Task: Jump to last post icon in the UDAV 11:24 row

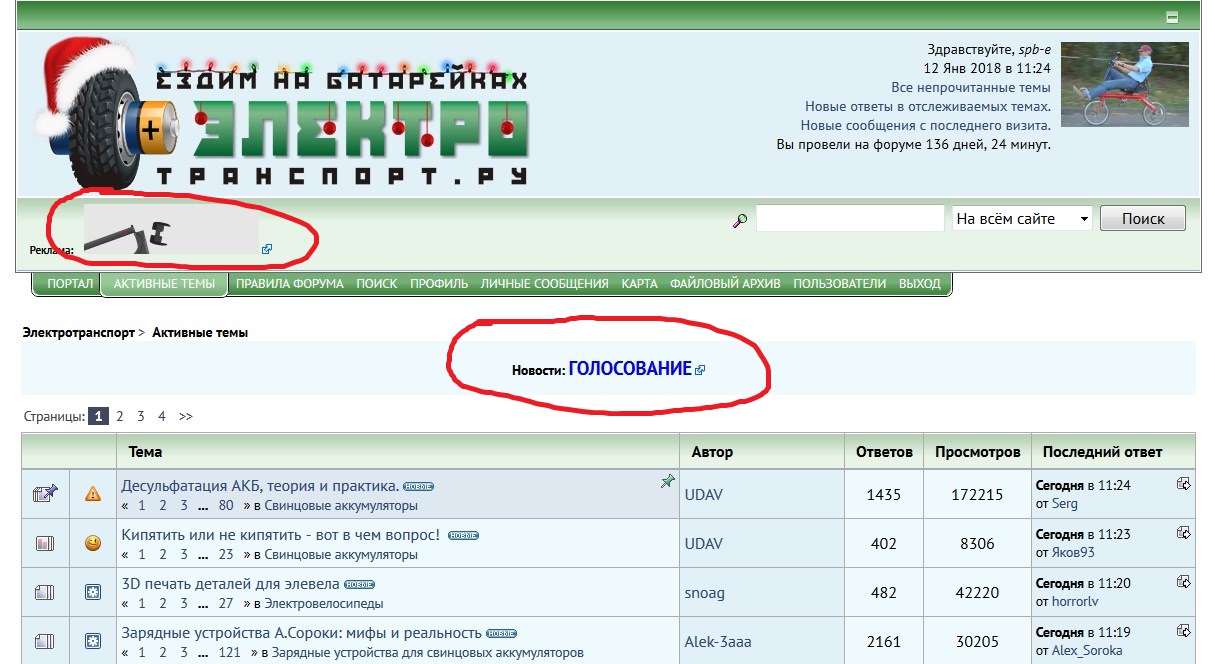Action: coord(1184,484)
